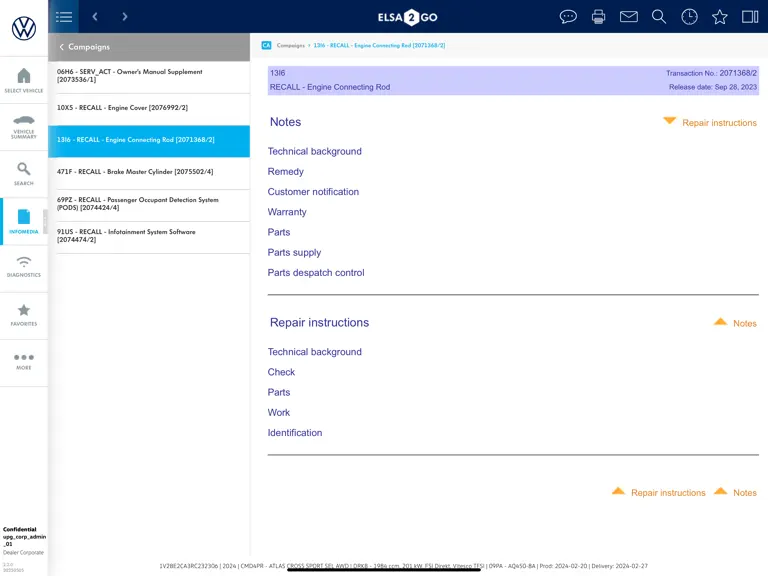The height and width of the screenshot is (576, 768).
Task: Go back with the left arrow
Action: [95, 17]
